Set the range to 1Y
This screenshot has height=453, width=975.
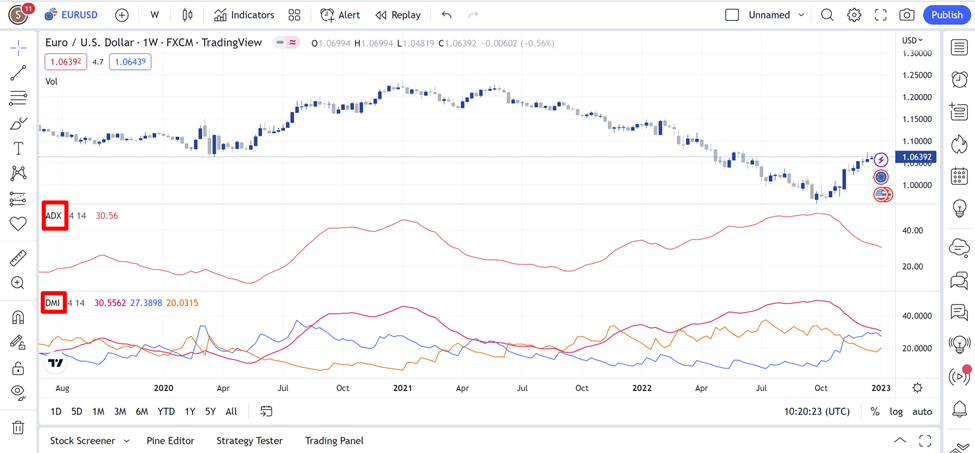coord(190,411)
